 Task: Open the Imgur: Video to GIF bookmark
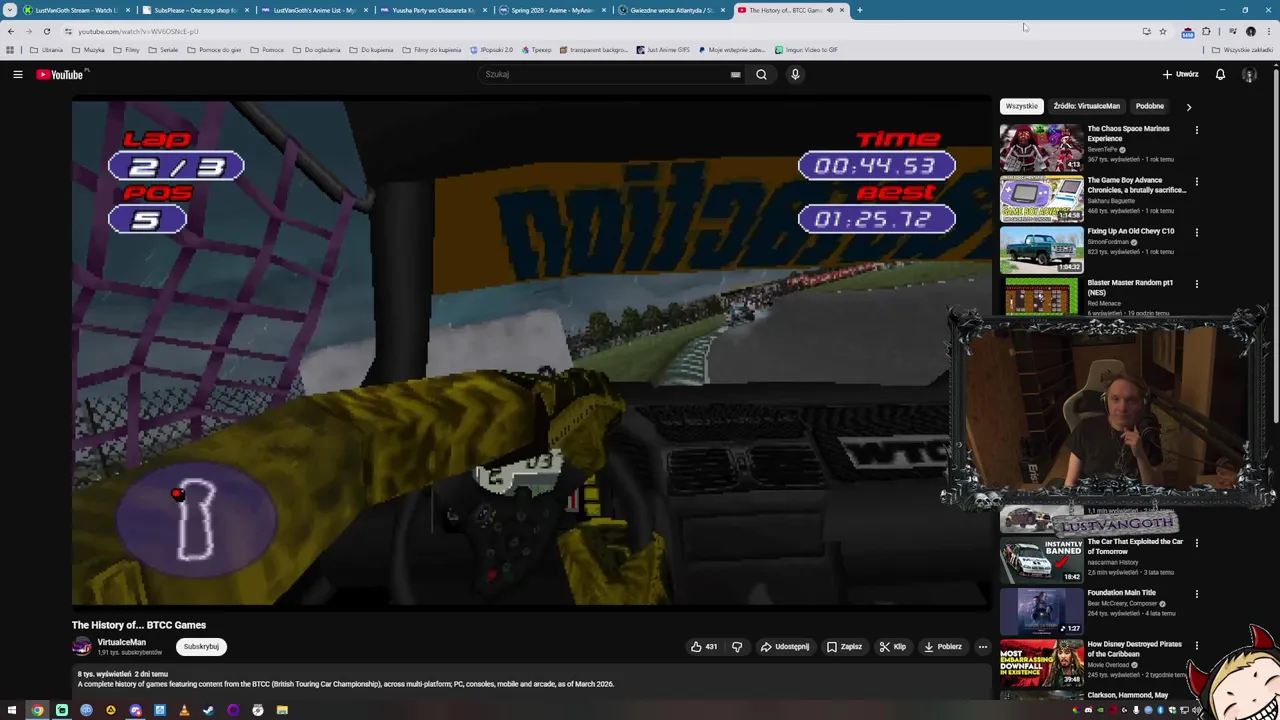[806, 49]
